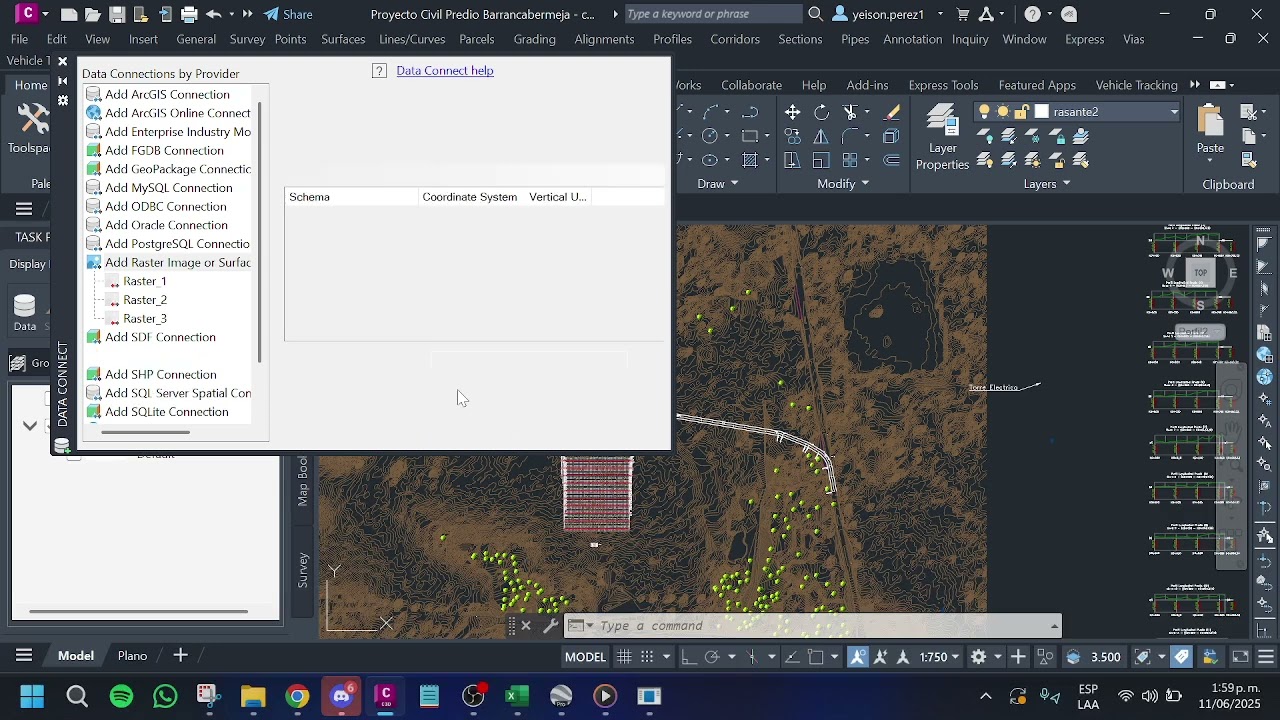Image resolution: width=1280 pixels, height=720 pixels.
Task: Toggle Ortho mode in status bar
Action: coord(689,657)
